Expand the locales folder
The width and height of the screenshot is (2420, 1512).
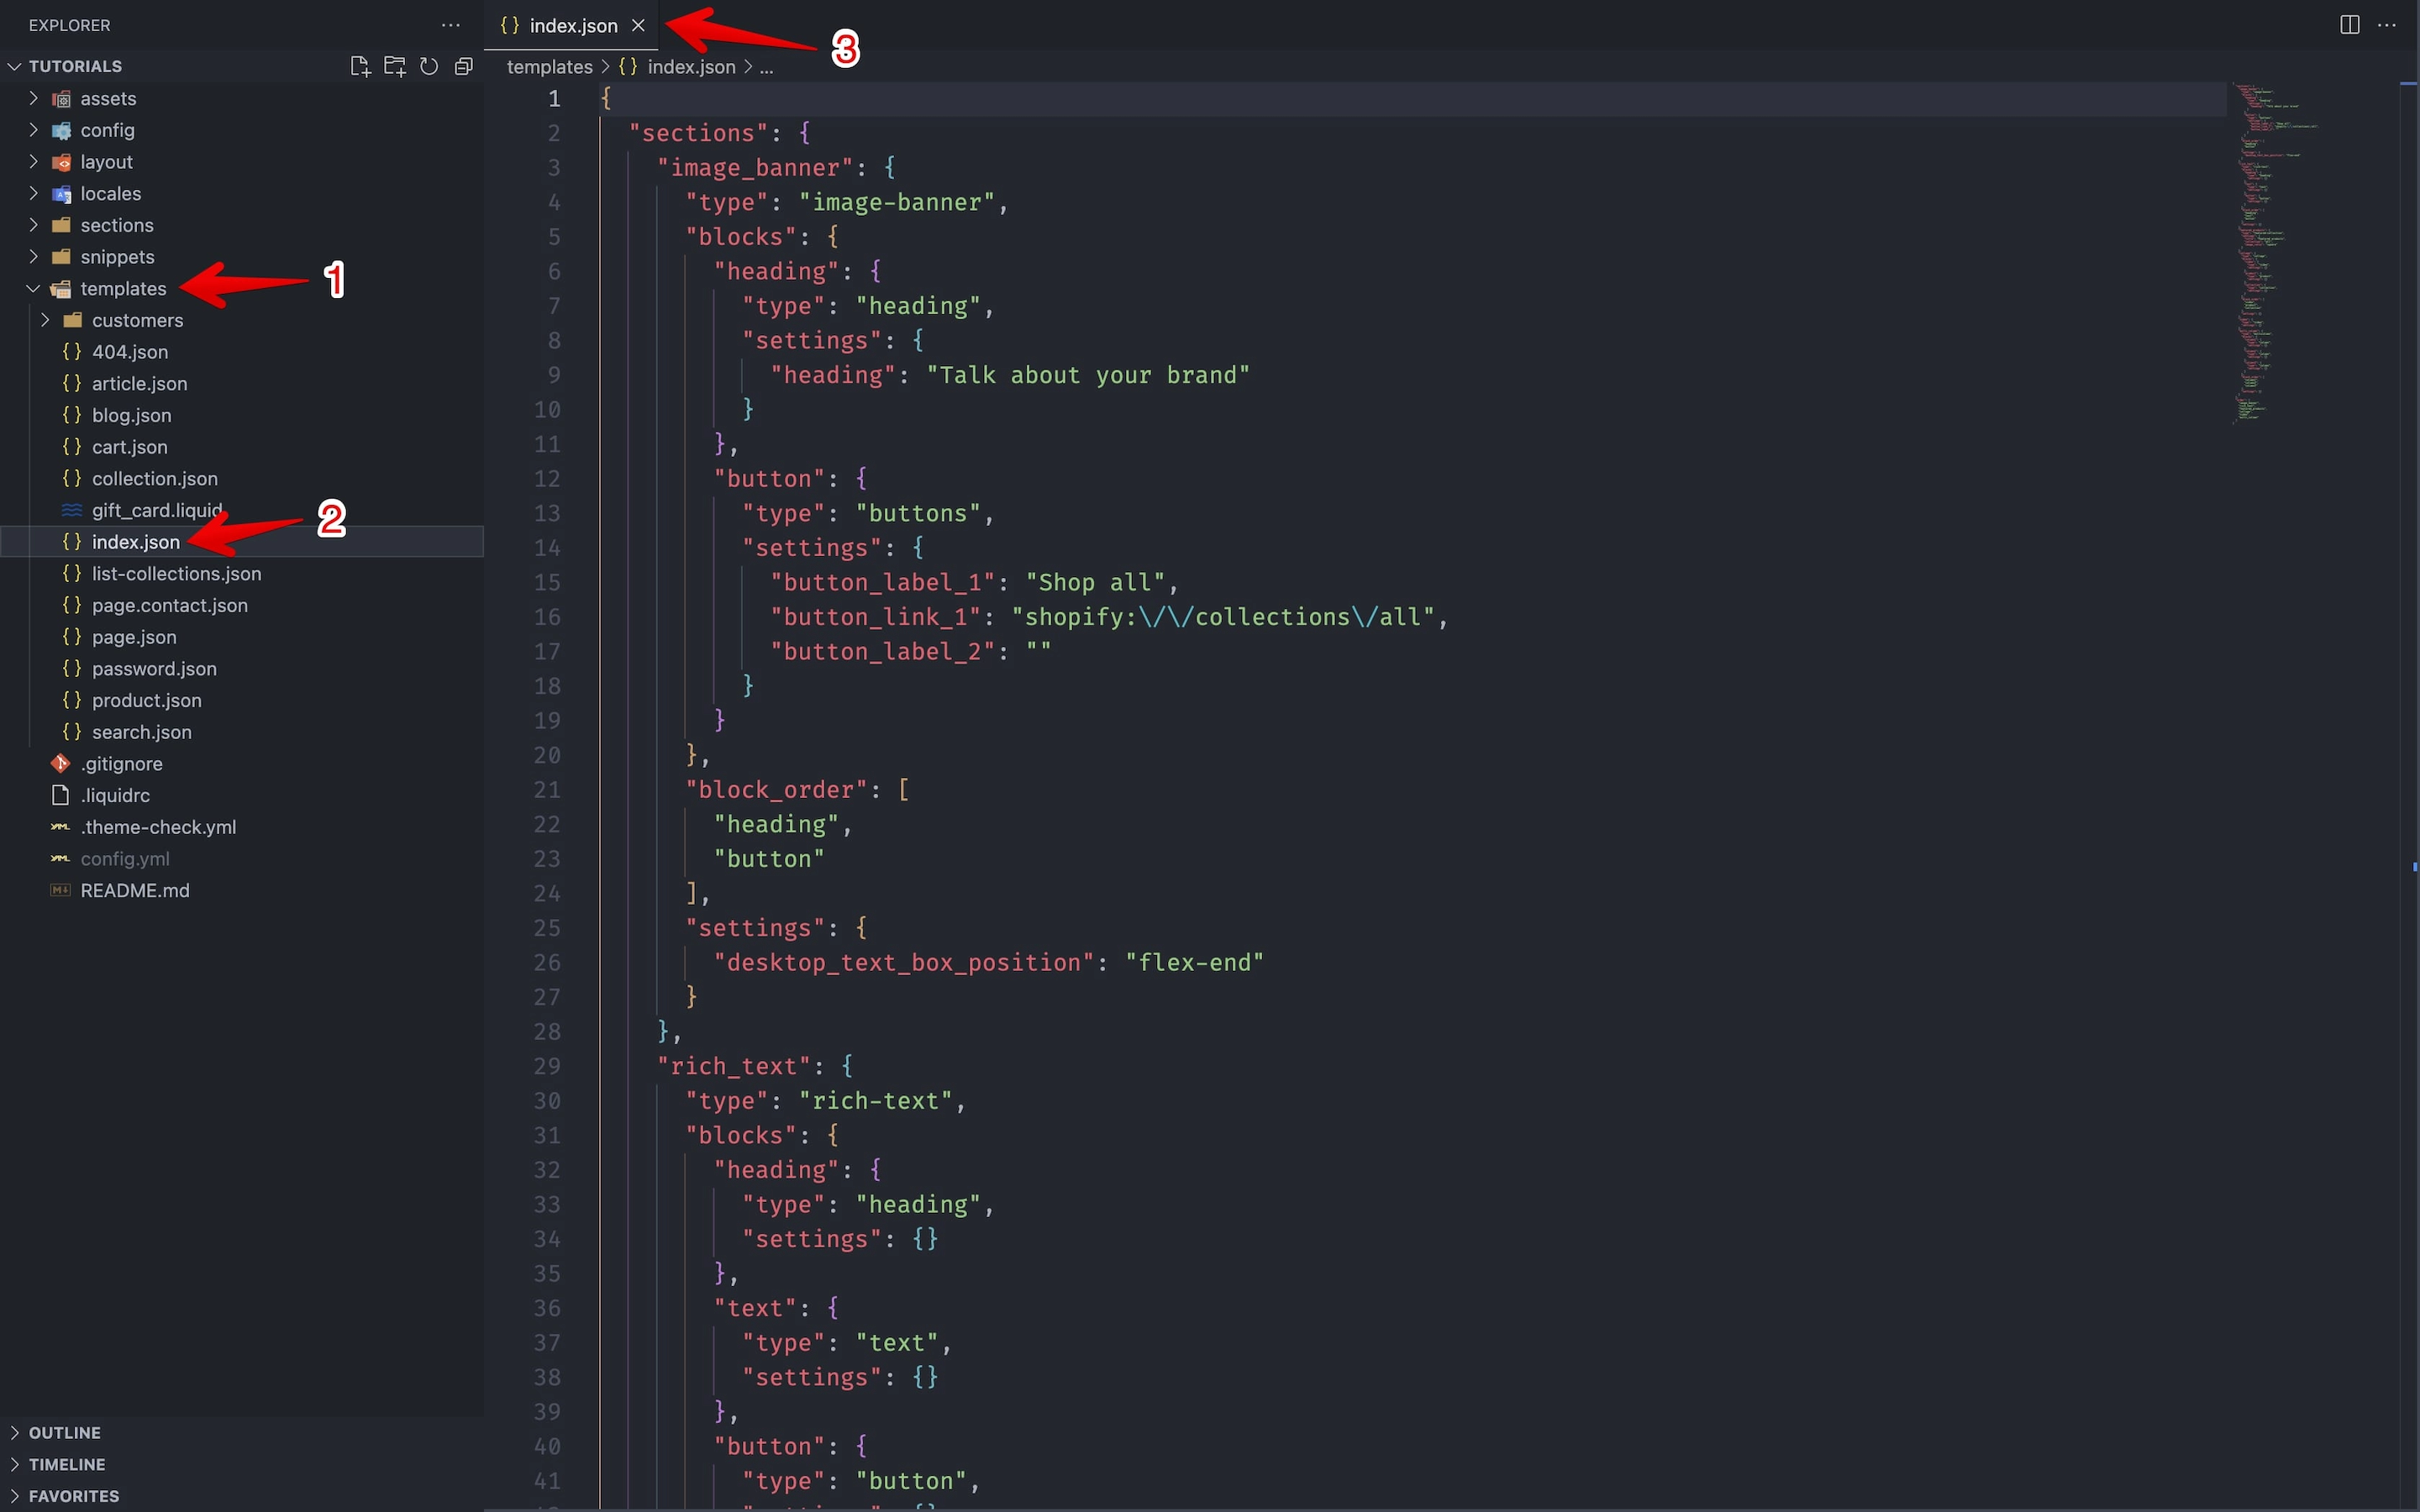pos(33,193)
